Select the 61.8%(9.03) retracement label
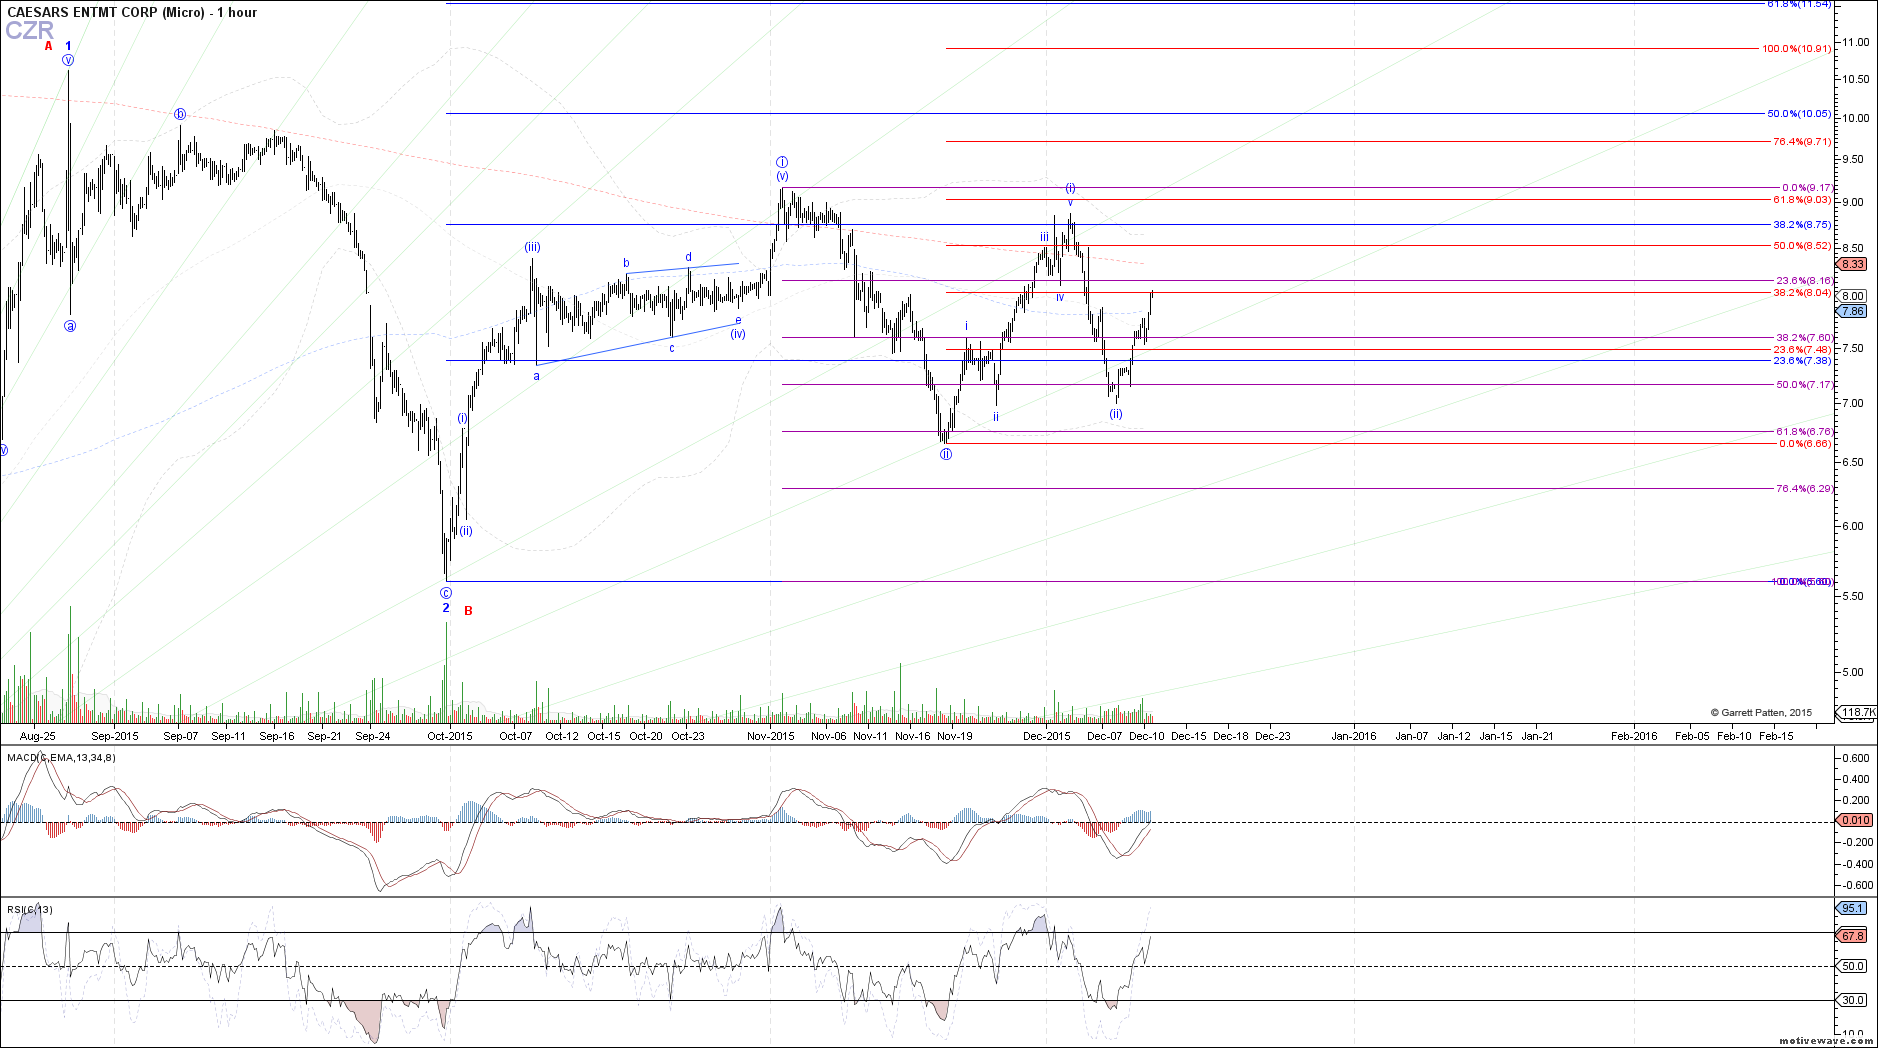Screen dimensions: 1878x1048 (x=1802, y=200)
